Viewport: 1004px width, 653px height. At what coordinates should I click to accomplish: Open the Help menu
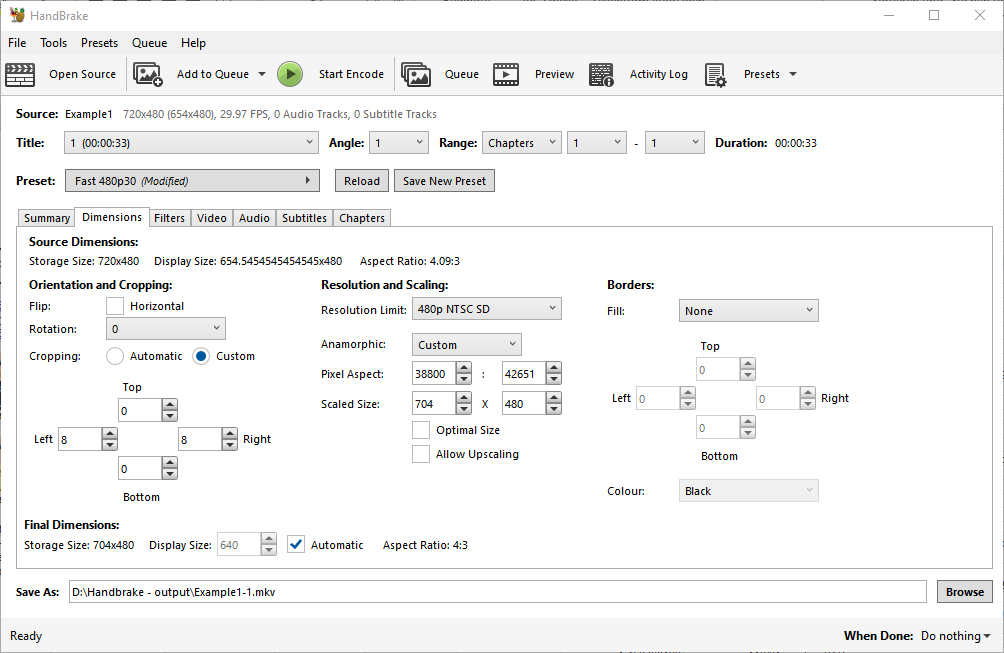pyautogui.click(x=193, y=43)
